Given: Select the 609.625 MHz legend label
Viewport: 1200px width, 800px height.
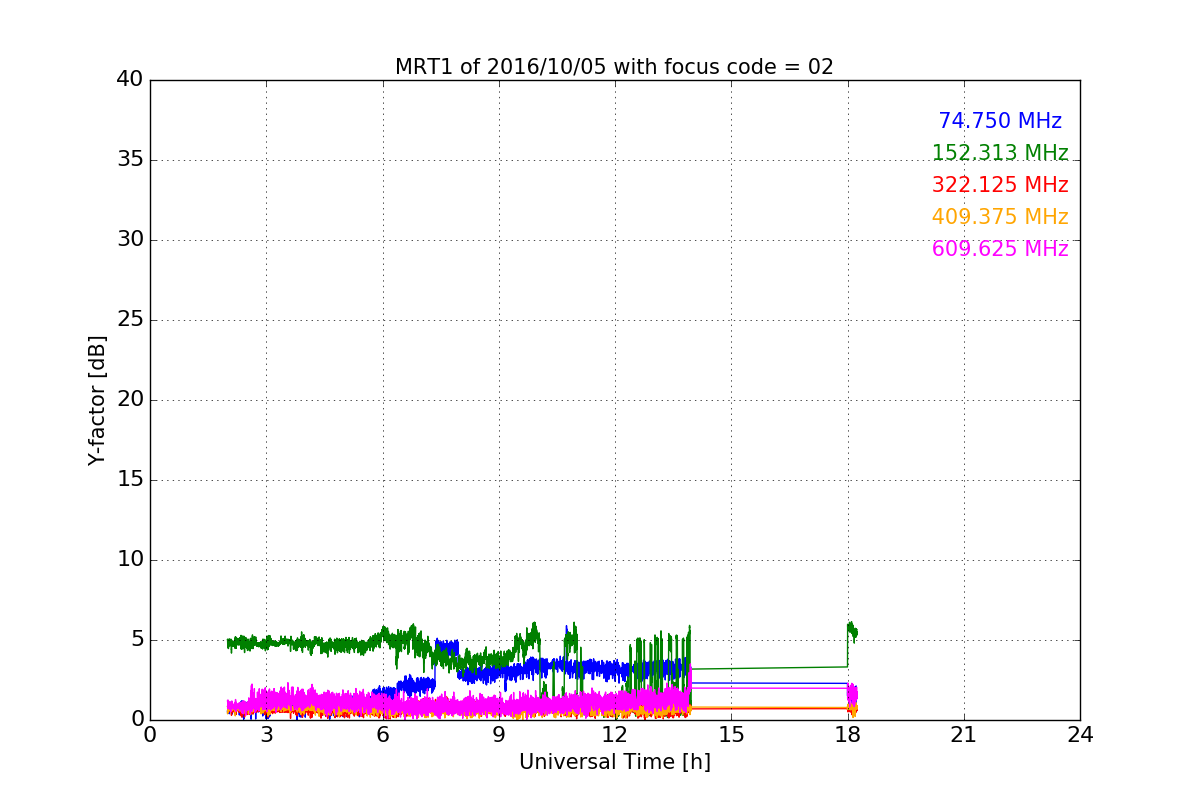Looking at the screenshot, I should (x=1000, y=249).
